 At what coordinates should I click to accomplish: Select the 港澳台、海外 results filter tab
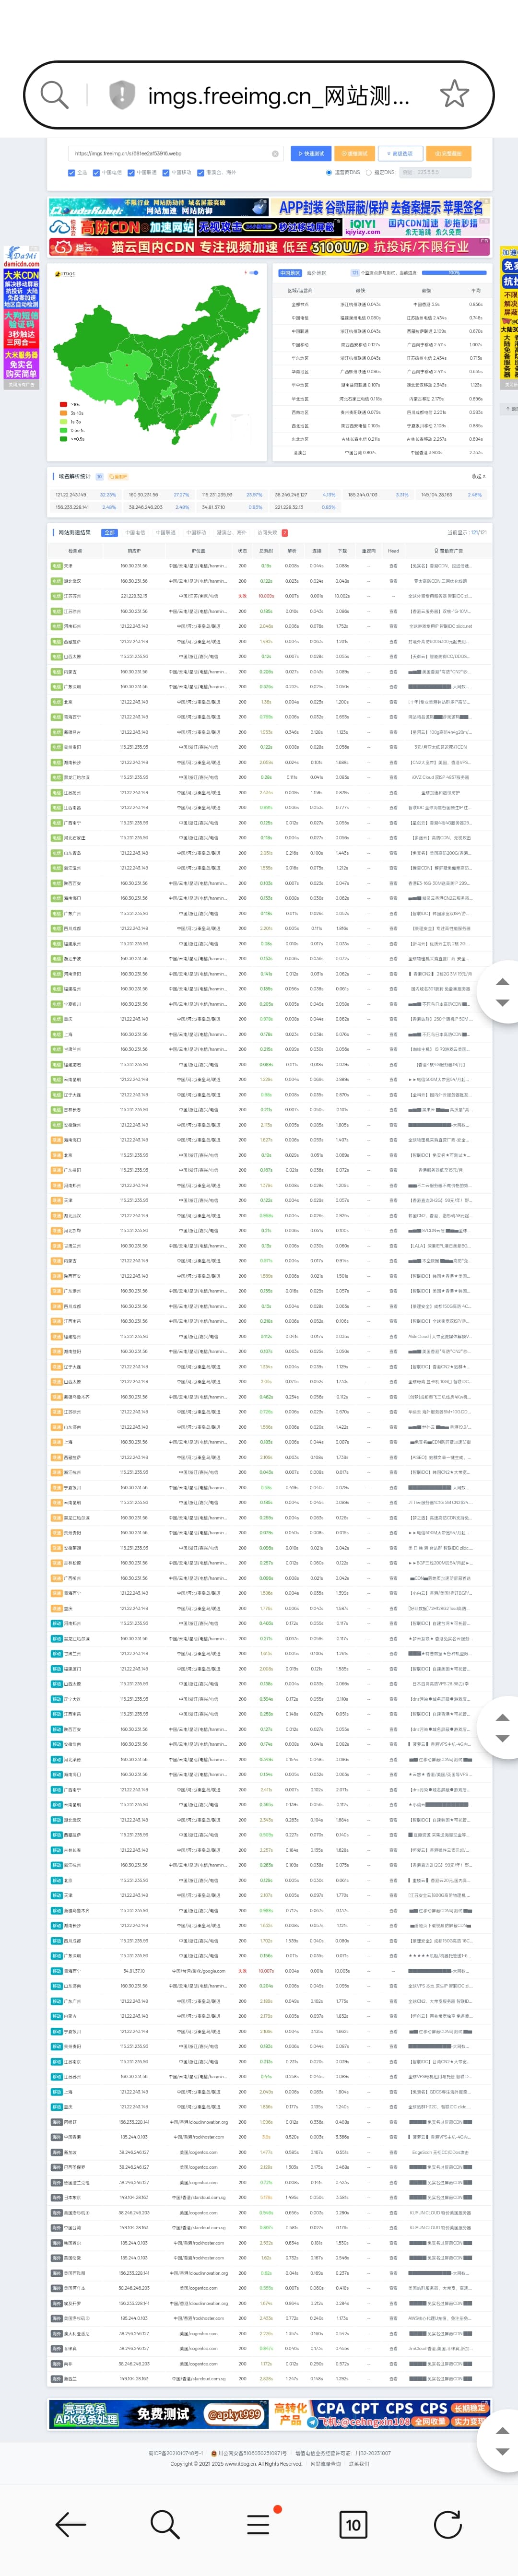coord(231,532)
